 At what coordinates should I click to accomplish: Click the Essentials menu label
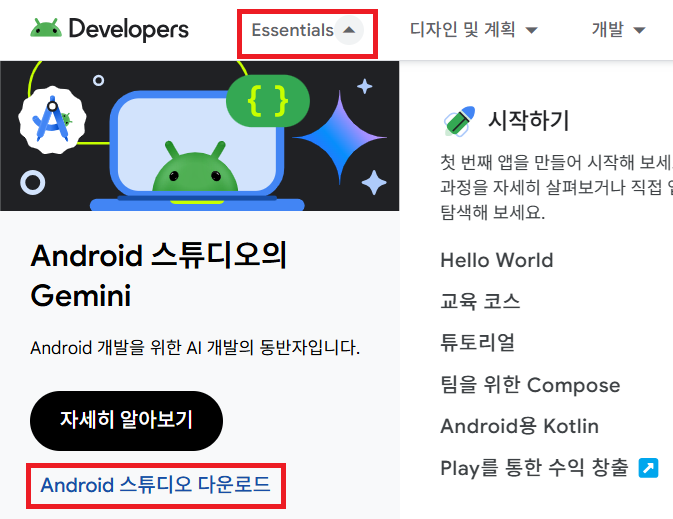tap(292, 30)
